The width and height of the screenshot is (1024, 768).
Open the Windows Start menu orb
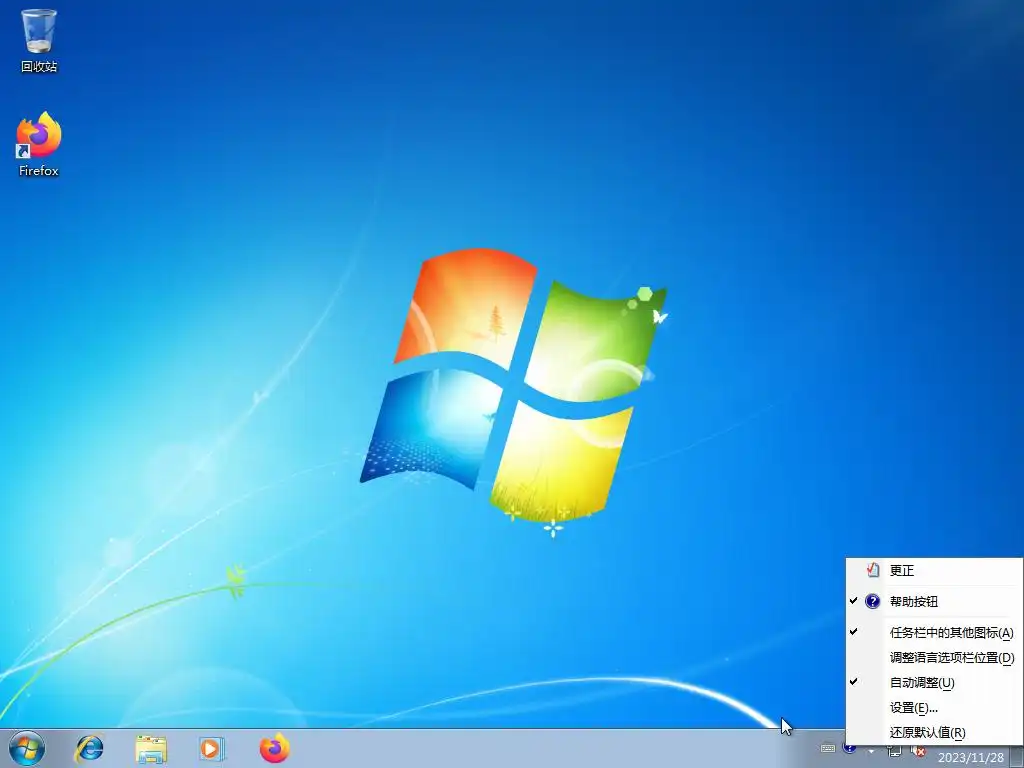[27, 748]
